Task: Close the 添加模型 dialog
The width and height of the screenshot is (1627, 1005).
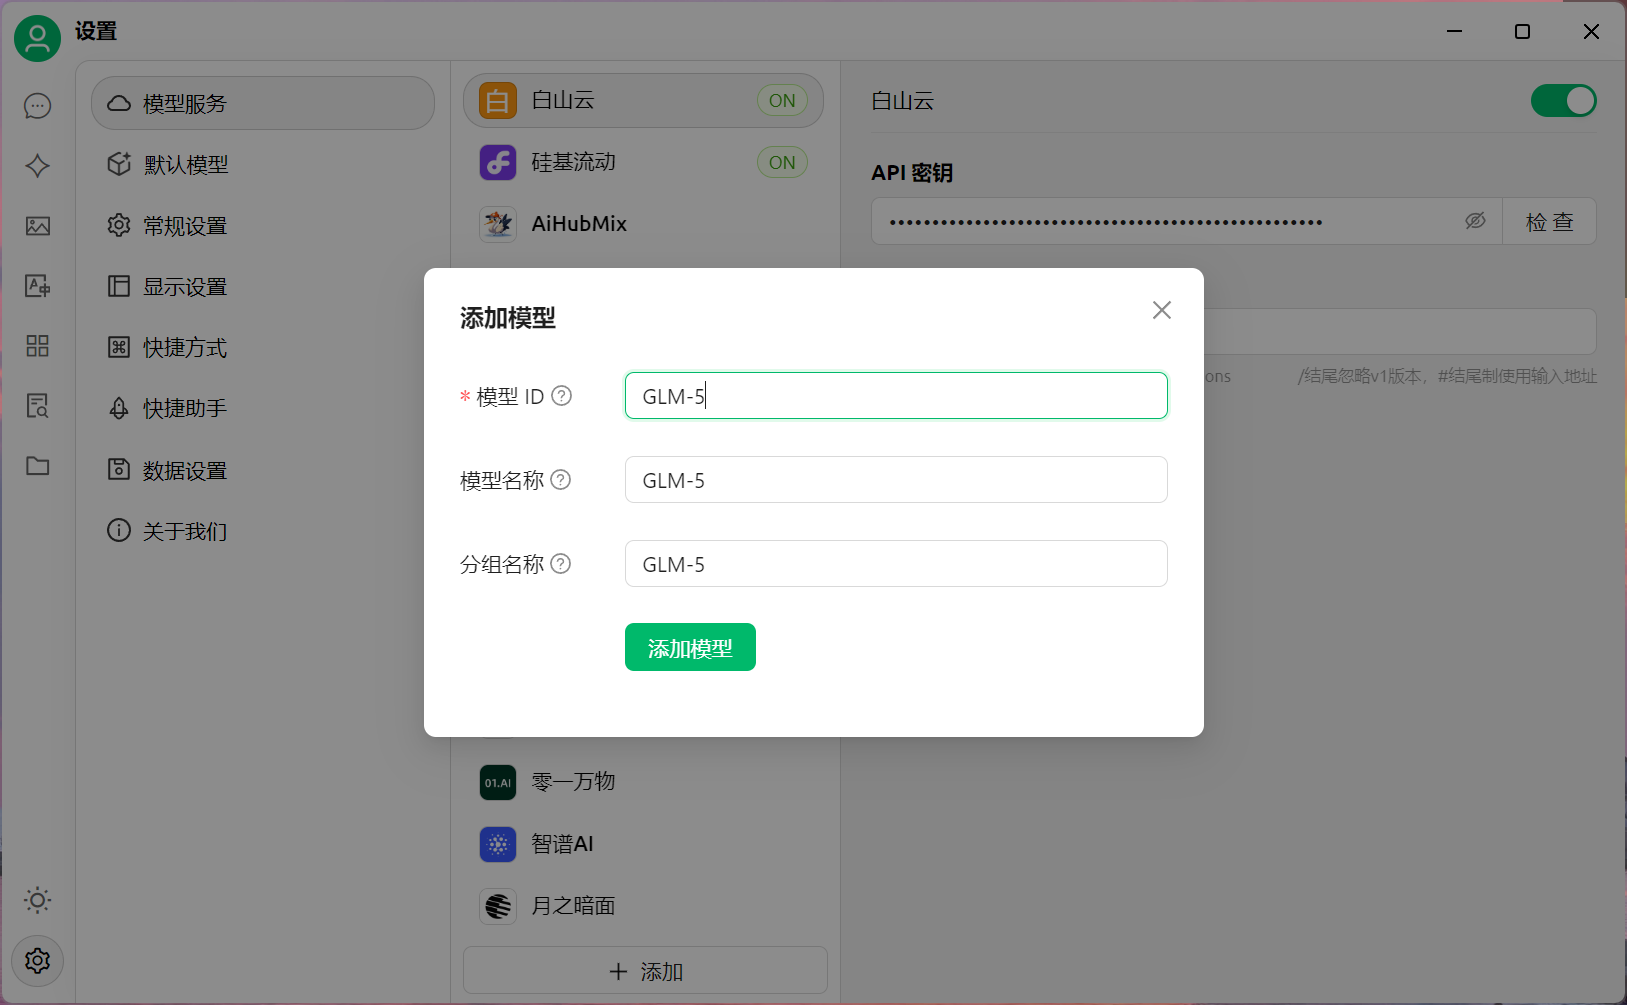Action: [x=1161, y=310]
